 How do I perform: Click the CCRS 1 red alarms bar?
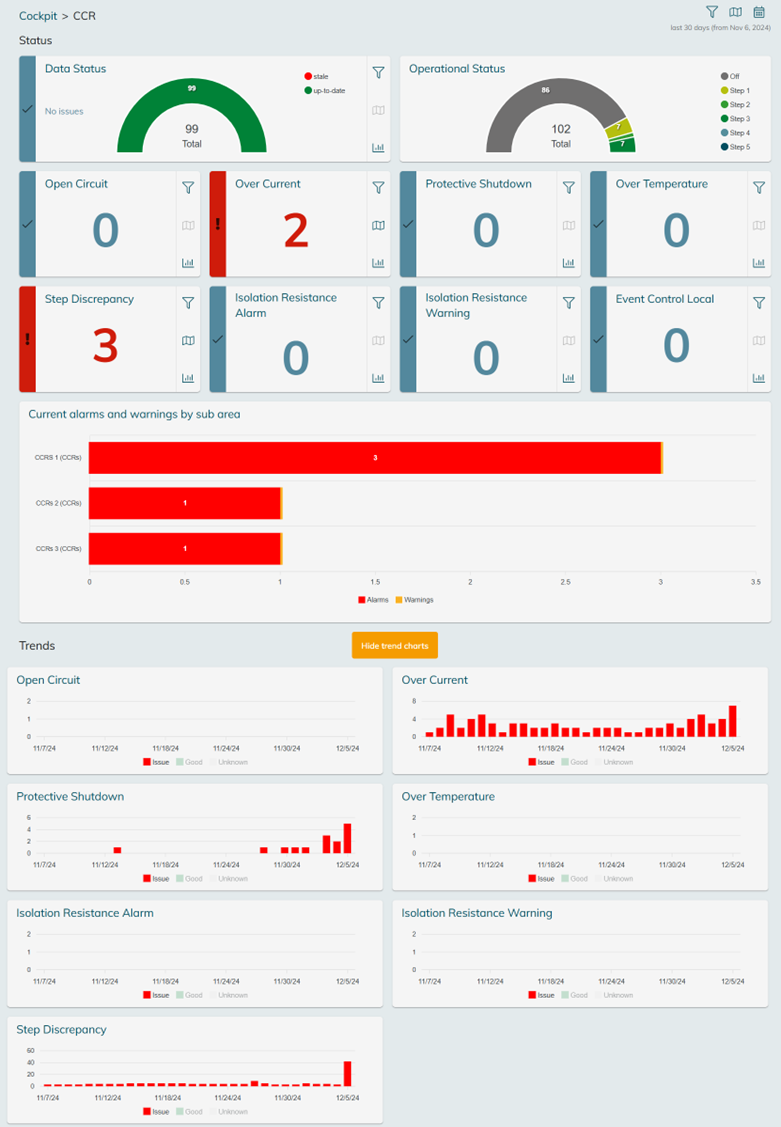(375, 458)
